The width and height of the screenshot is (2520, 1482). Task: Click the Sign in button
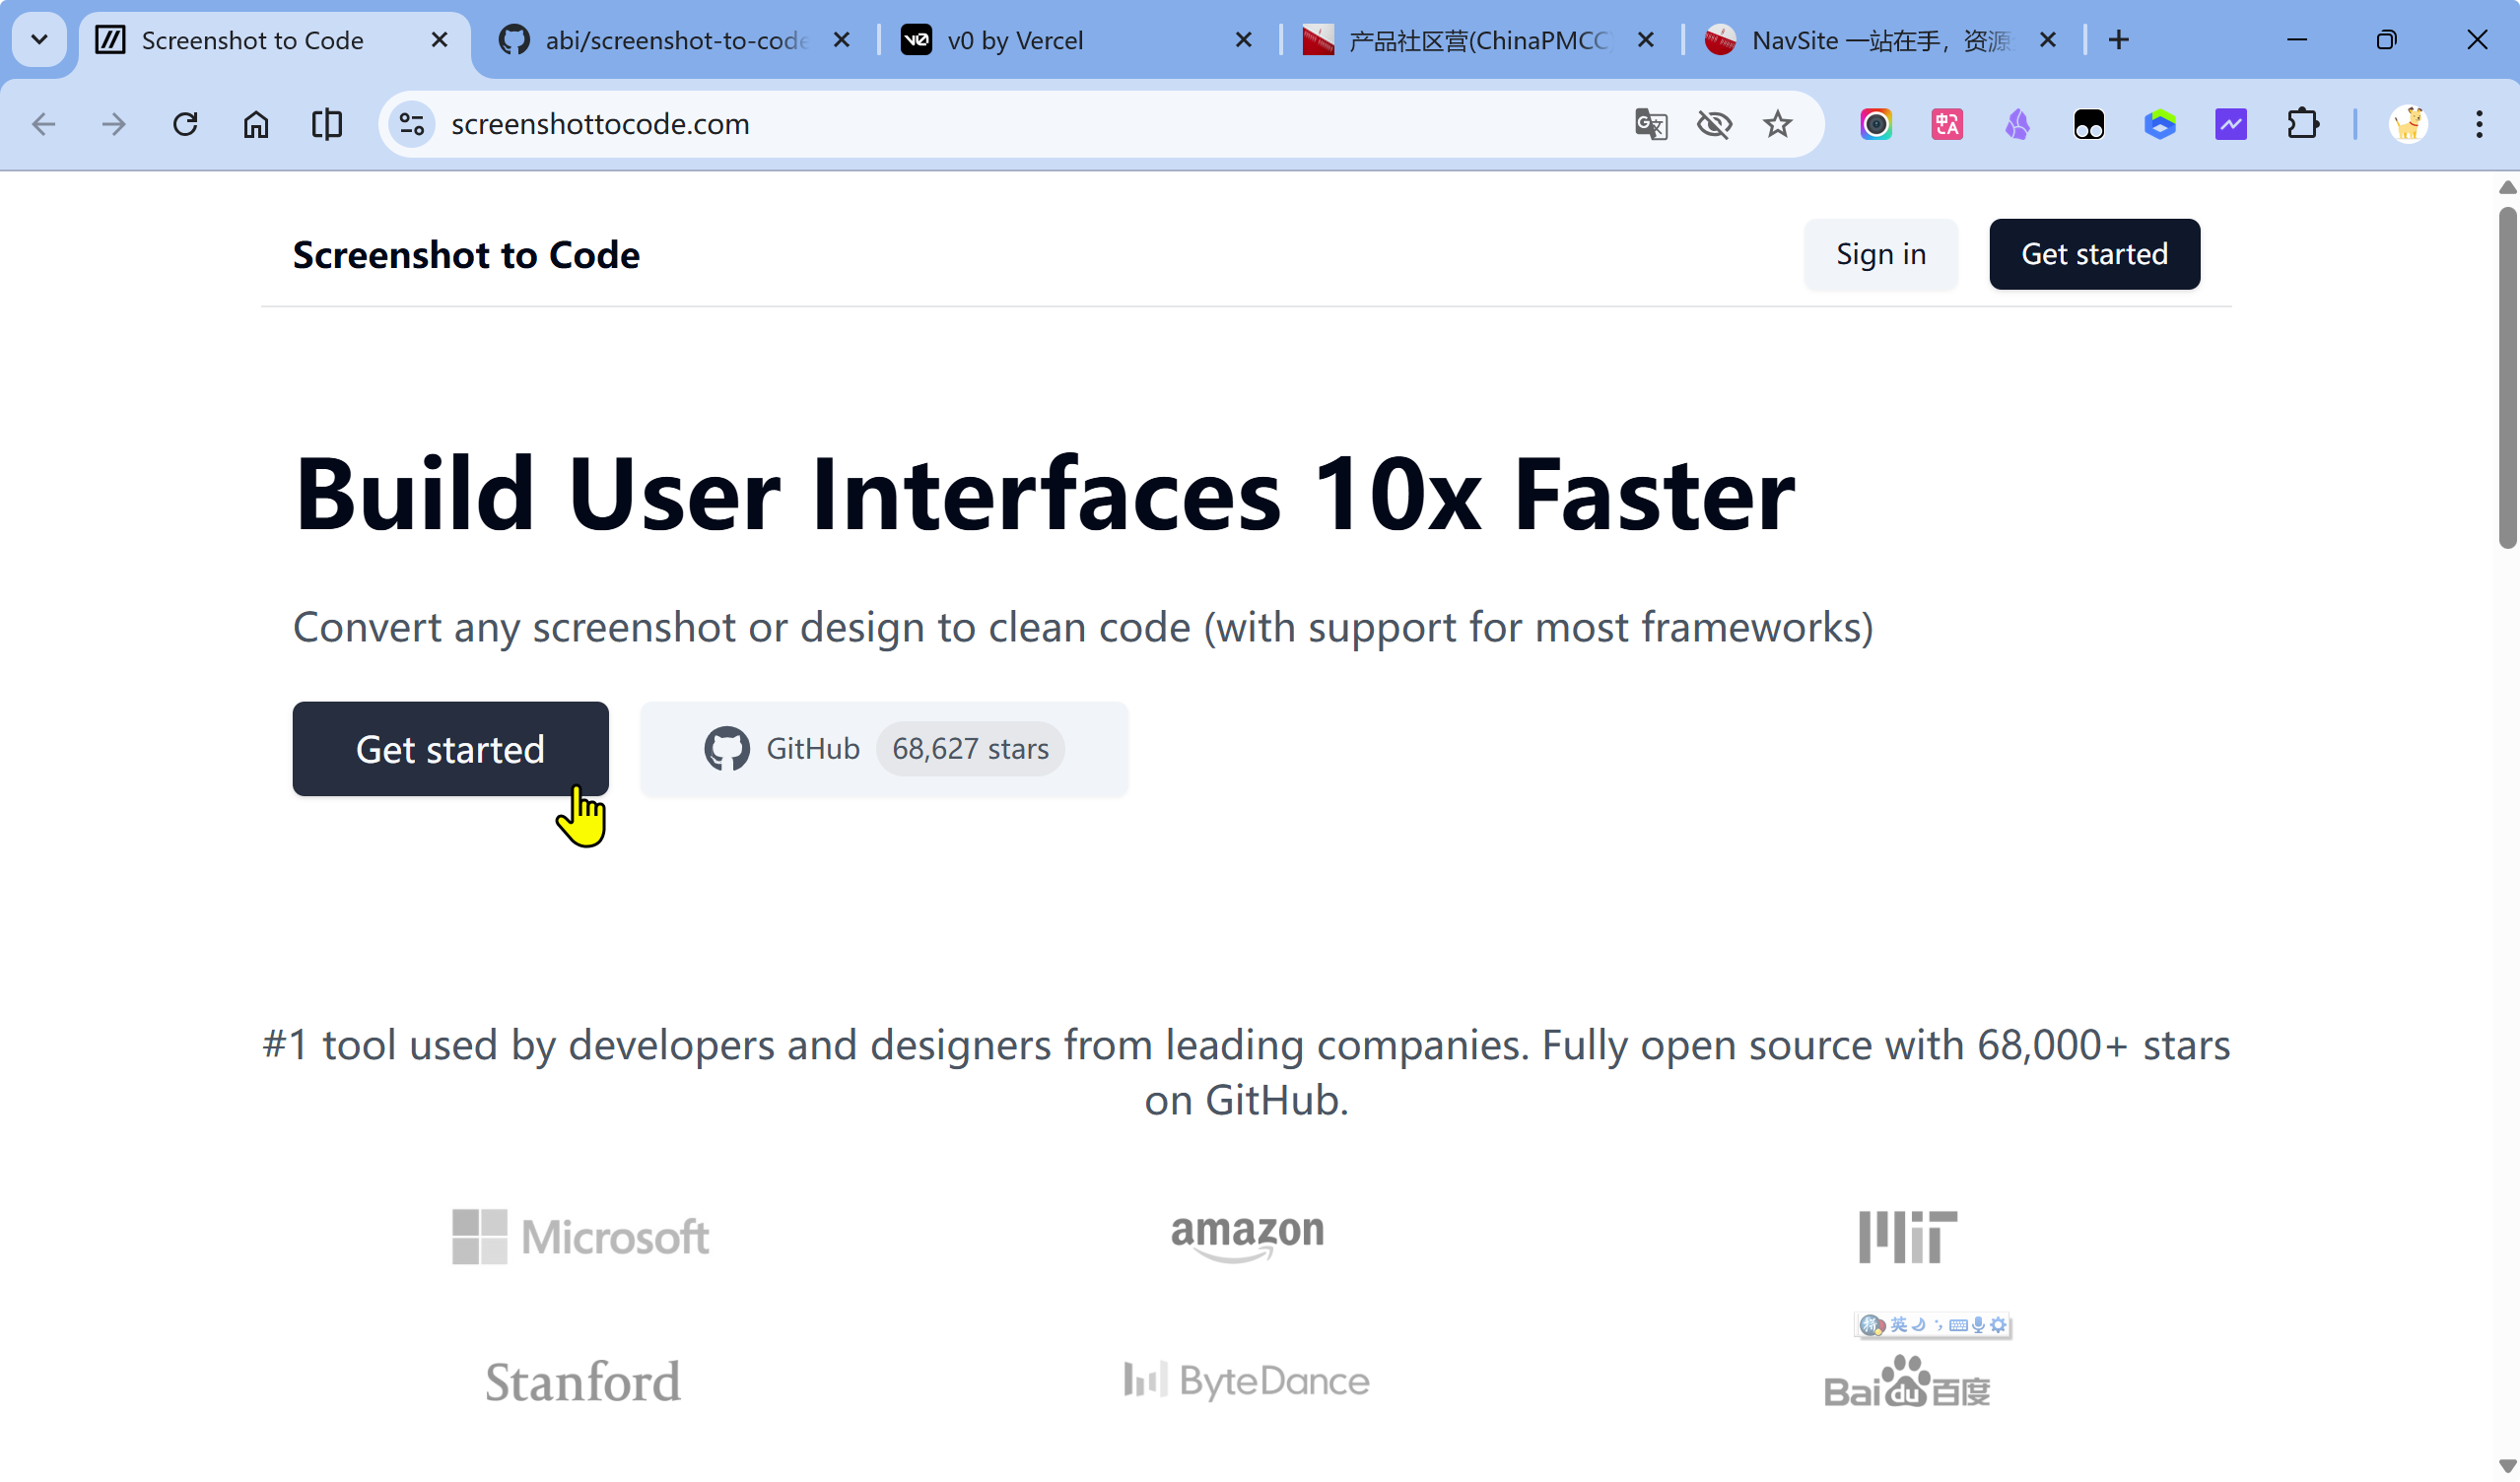[x=1880, y=254]
